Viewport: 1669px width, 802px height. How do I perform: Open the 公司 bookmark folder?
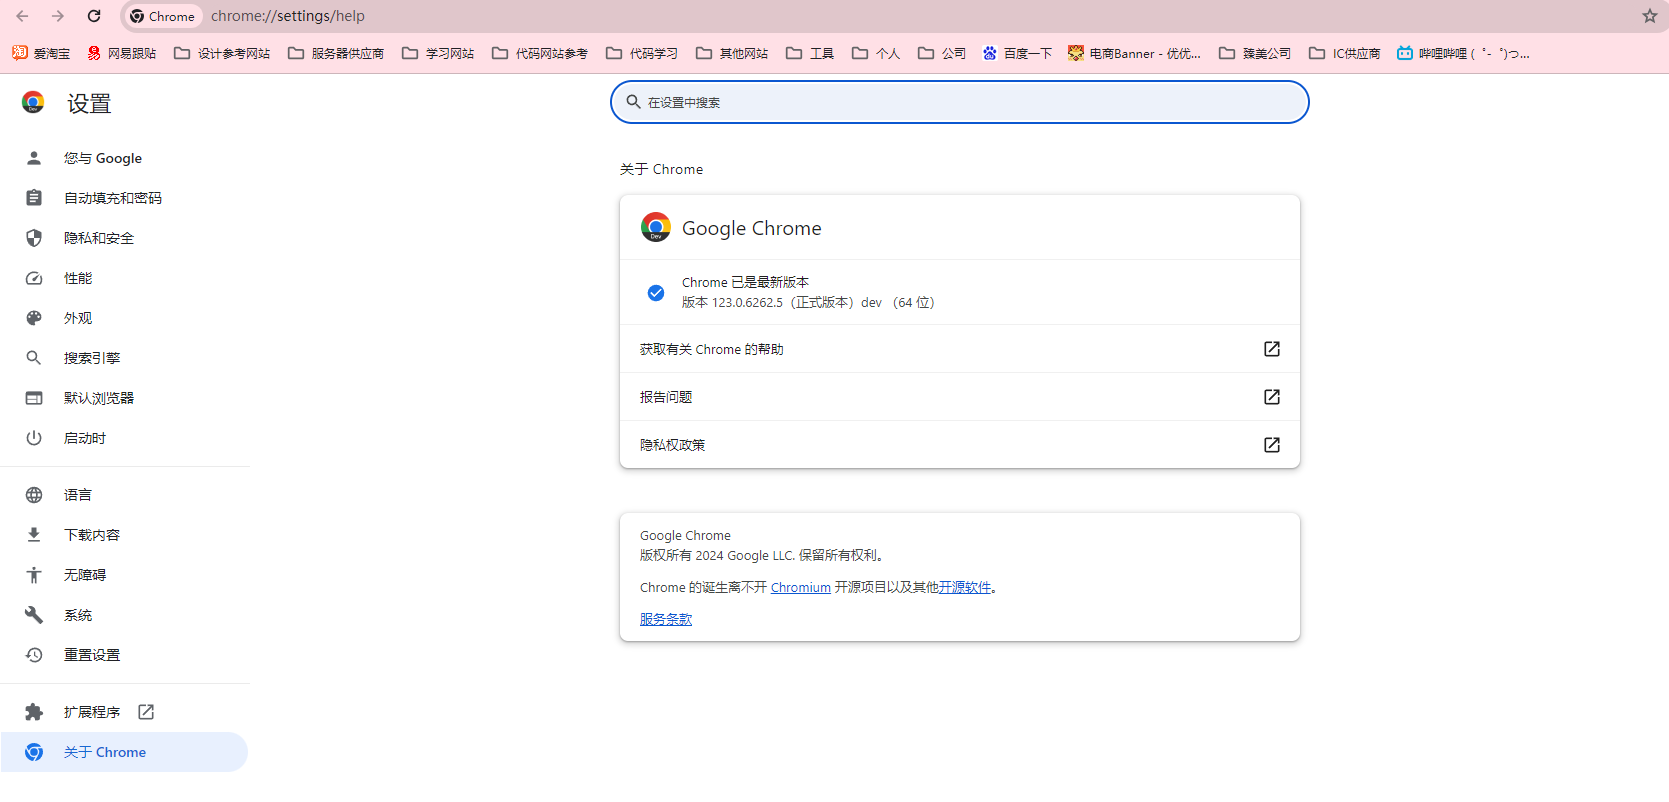click(942, 53)
